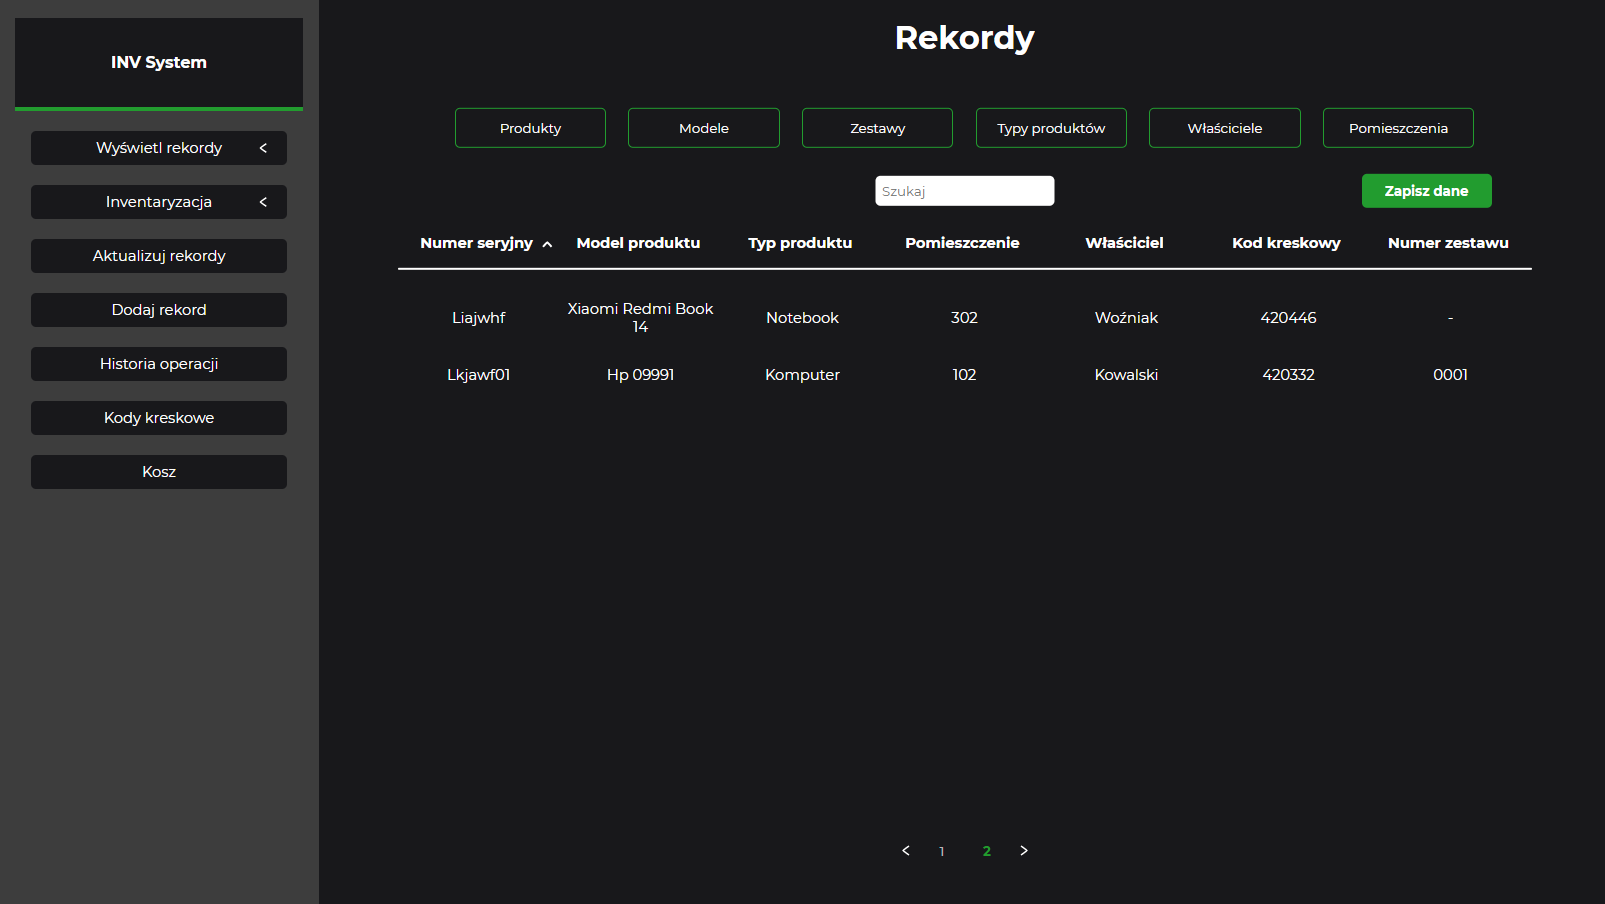
Task: Open Historia operacji in the sidebar
Action: [x=158, y=363]
